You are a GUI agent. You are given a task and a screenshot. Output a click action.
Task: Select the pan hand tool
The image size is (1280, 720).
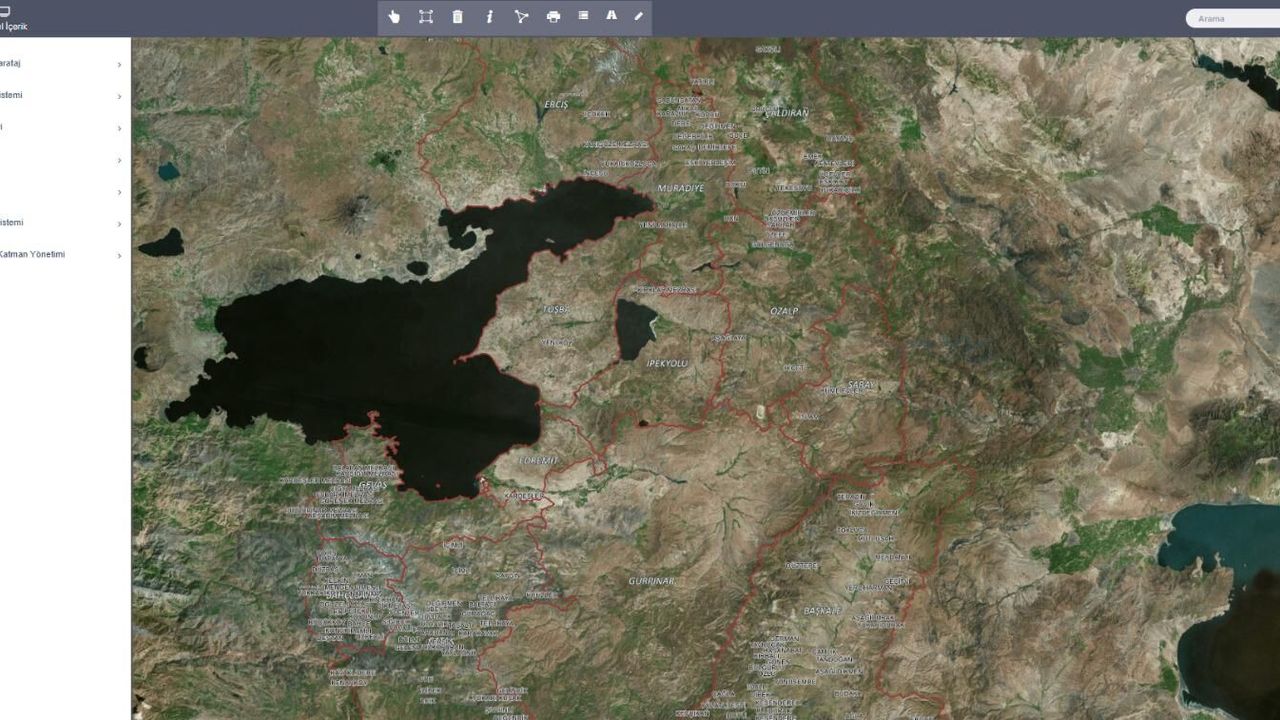(x=394, y=16)
